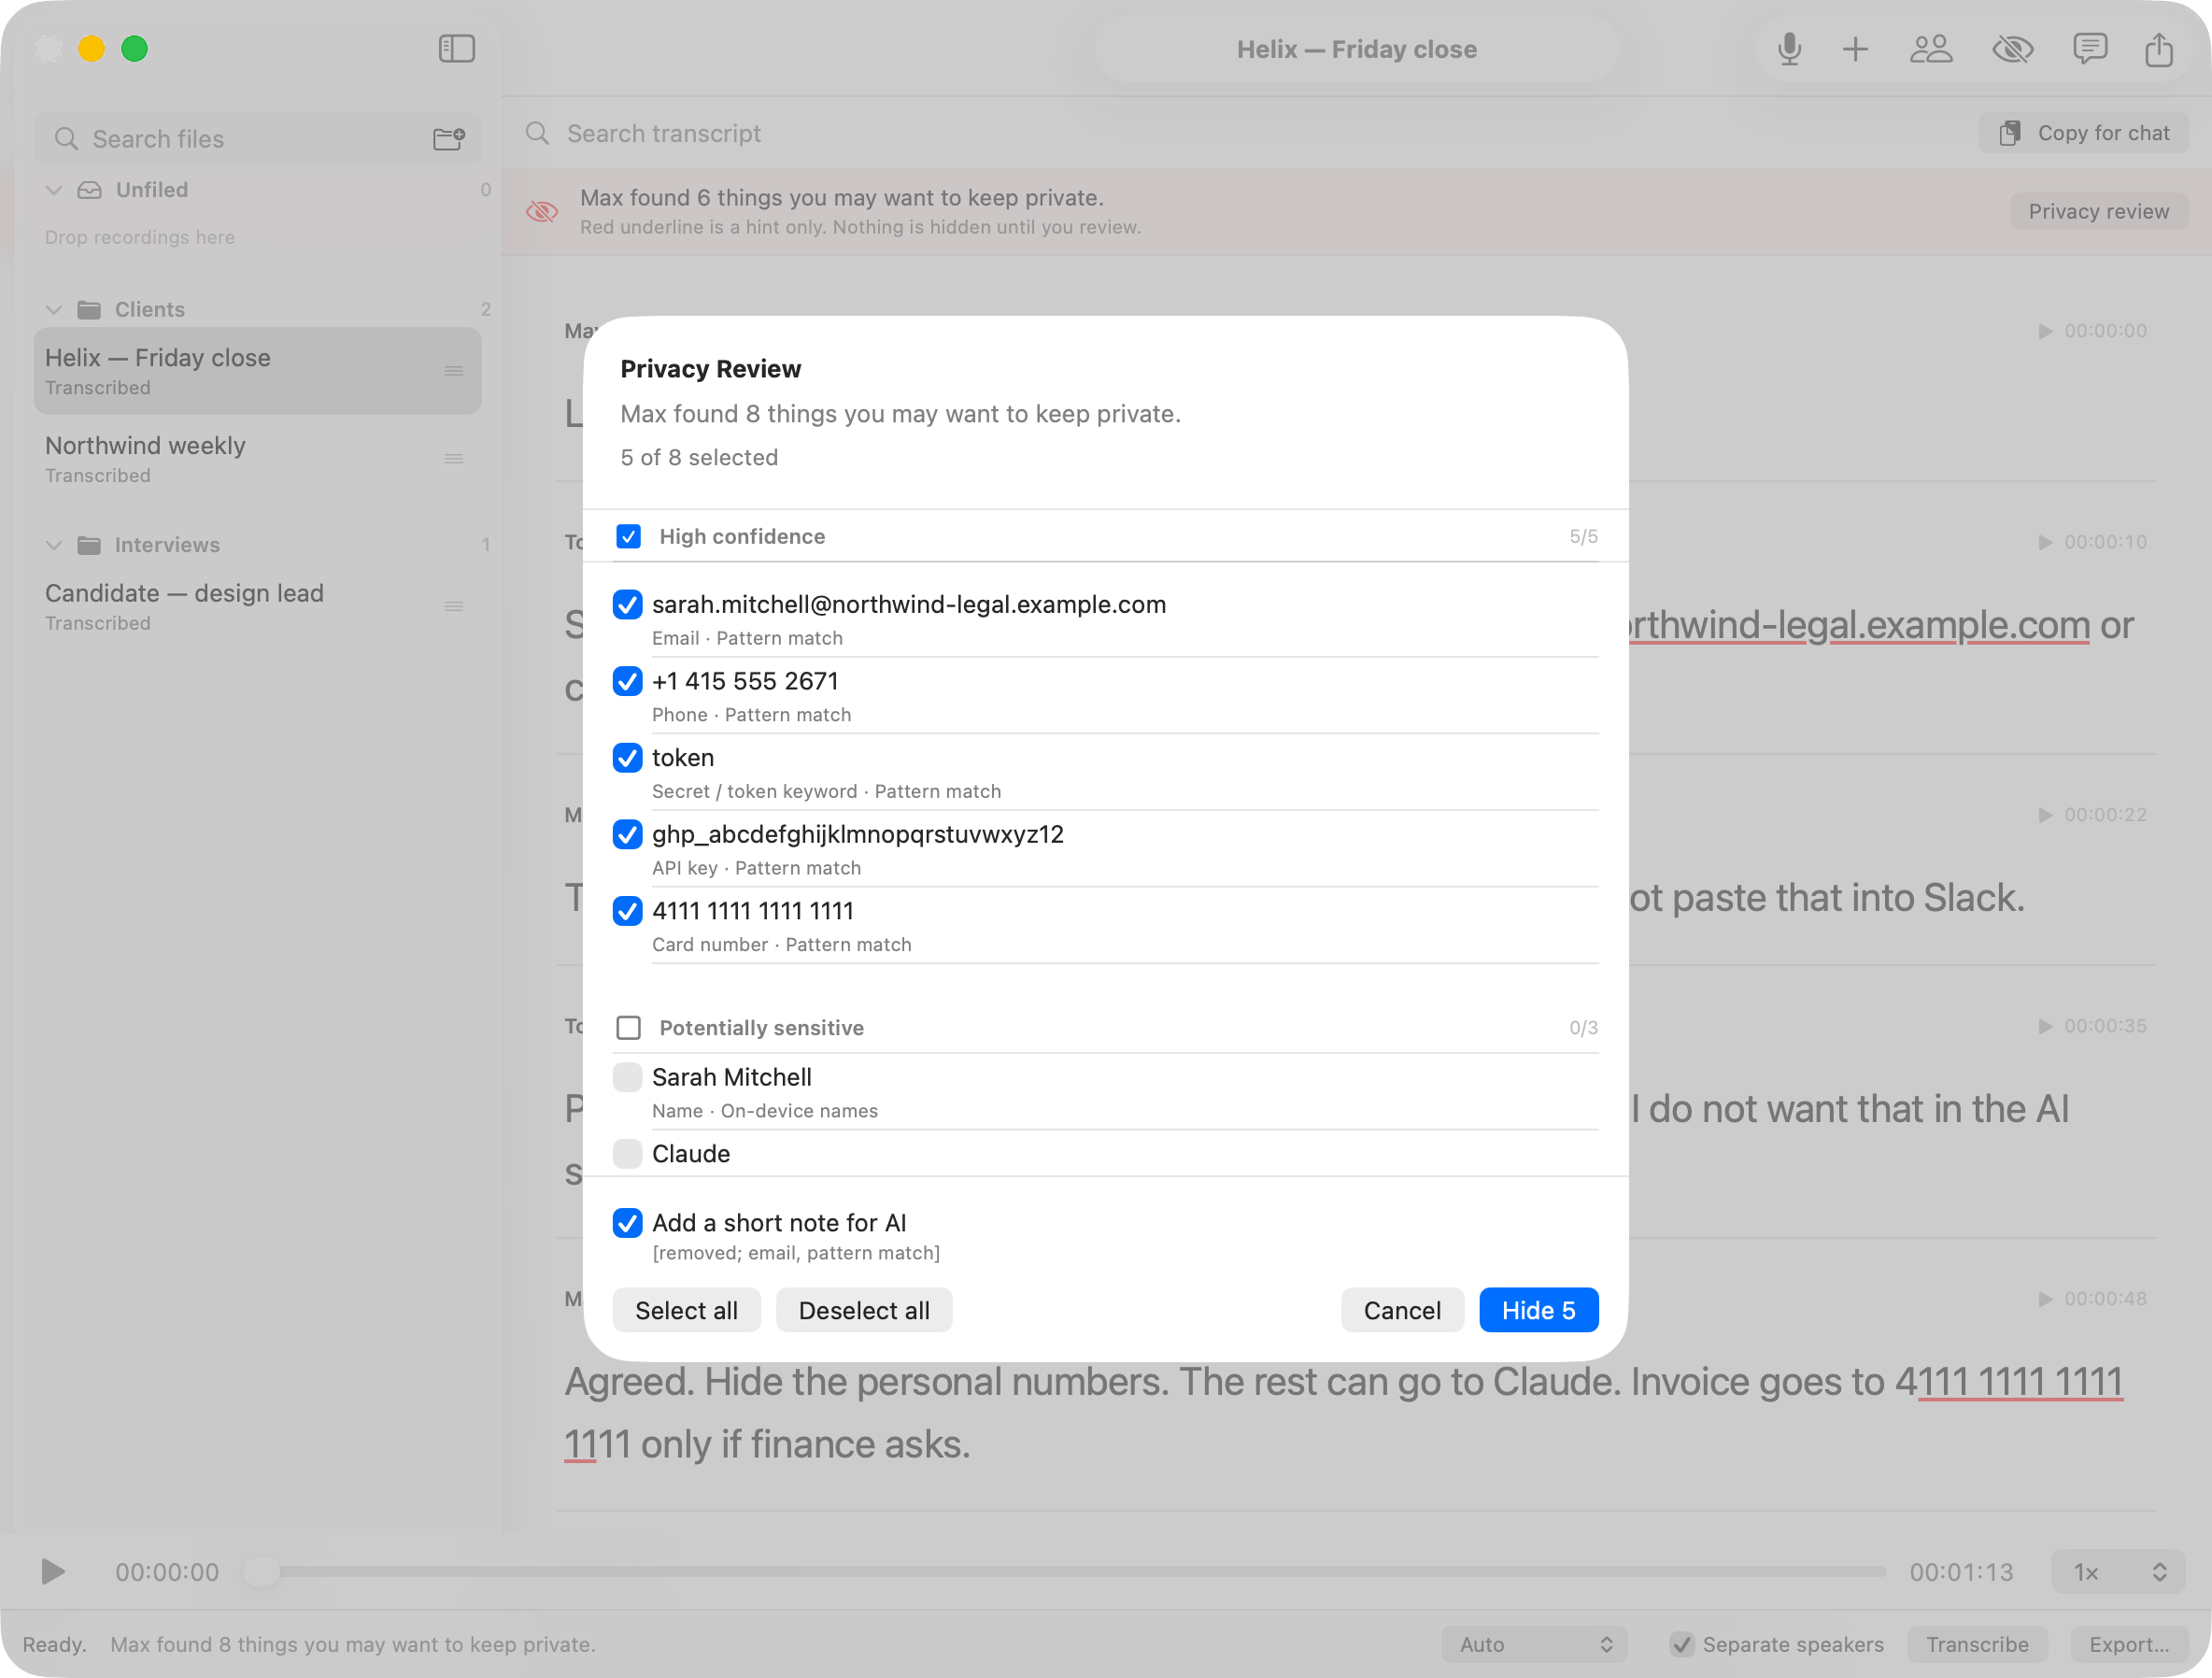Click the Deselect all button
The width and height of the screenshot is (2212, 1678).
(x=864, y=1311)
